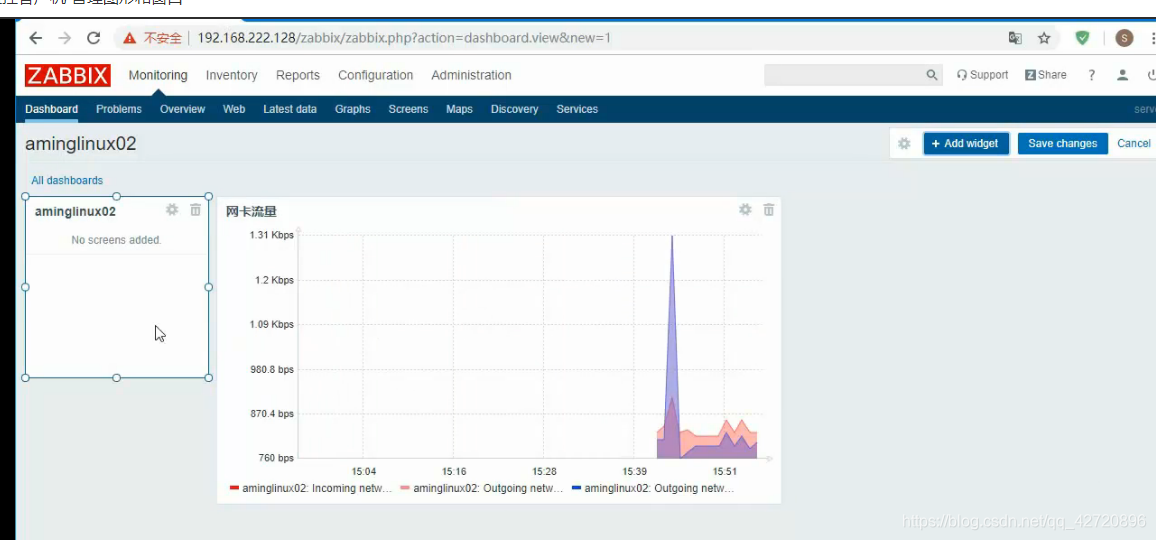Click the ZABBIX logo
The width and height of the screenshot is (1156, 540).
click(68, 75)
